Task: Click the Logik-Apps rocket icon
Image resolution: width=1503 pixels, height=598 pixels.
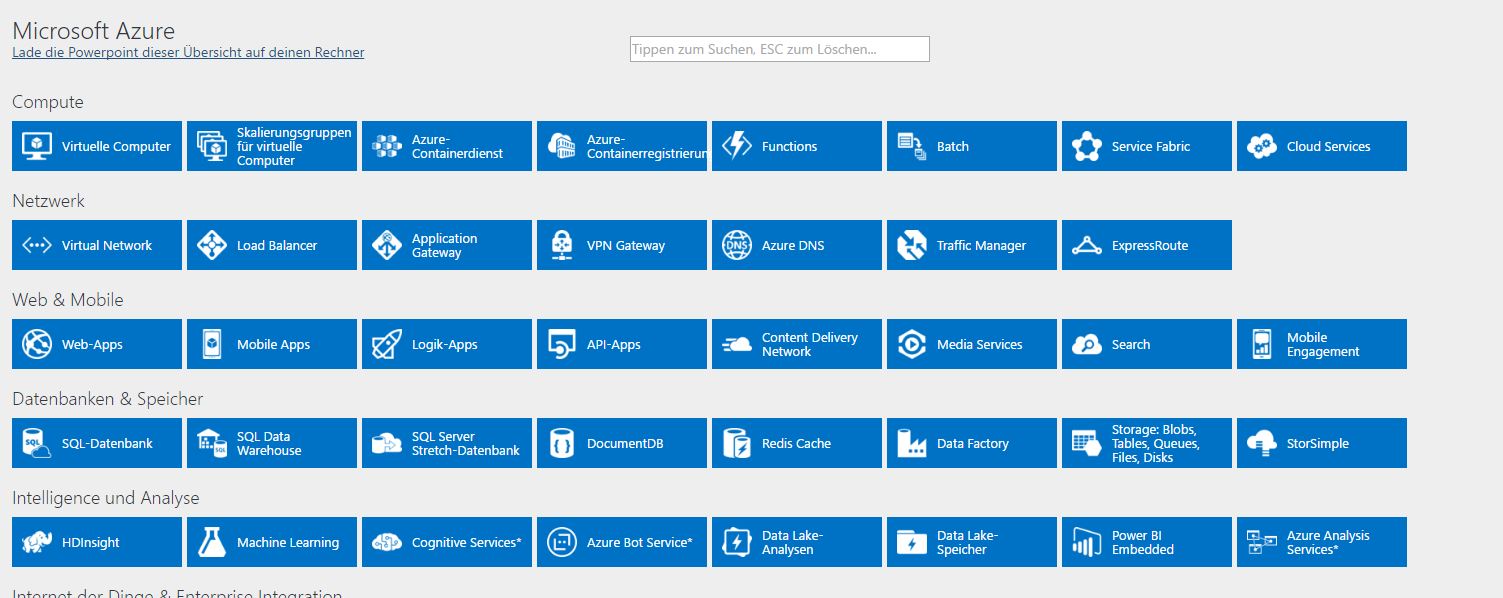Action: [387, 344]
